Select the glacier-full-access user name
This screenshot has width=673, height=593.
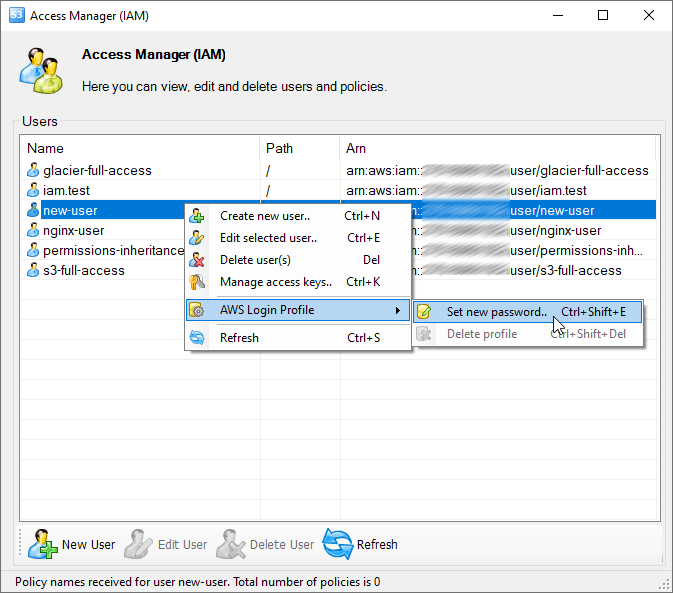click(x=97, y=170)
